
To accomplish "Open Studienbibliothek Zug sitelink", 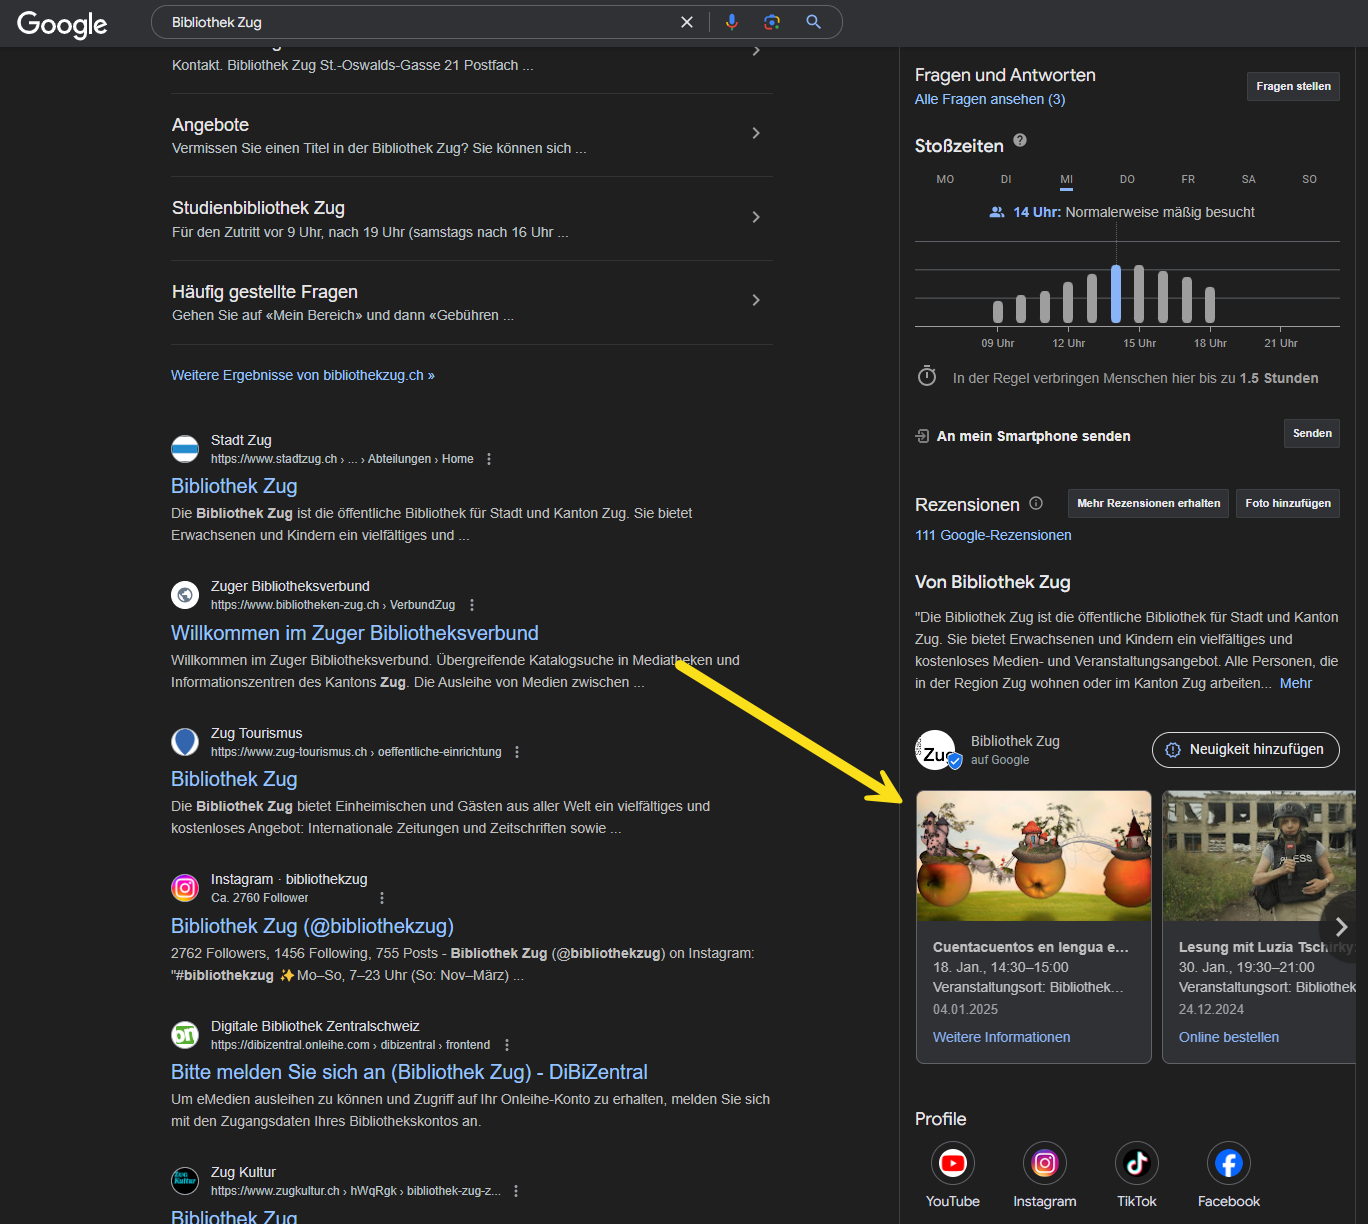I will pos(258,208).
